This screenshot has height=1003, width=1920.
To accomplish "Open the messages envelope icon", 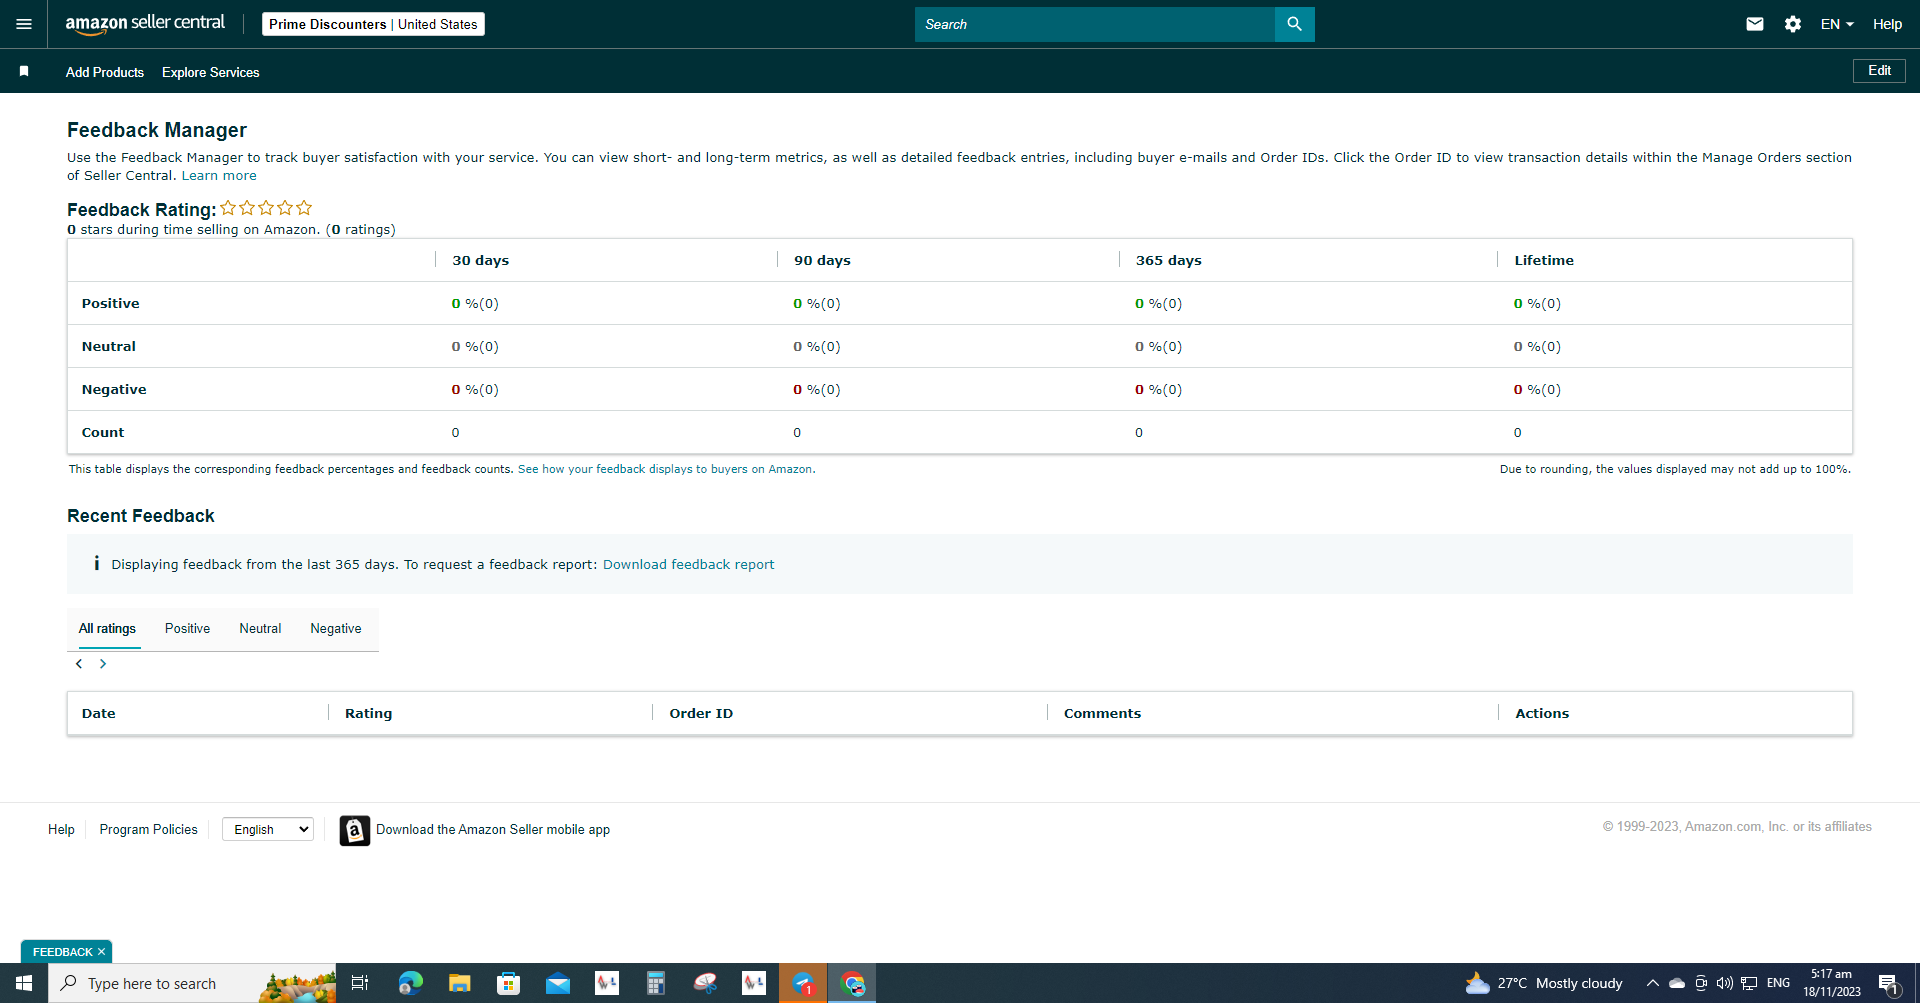I will point(1755,24).
